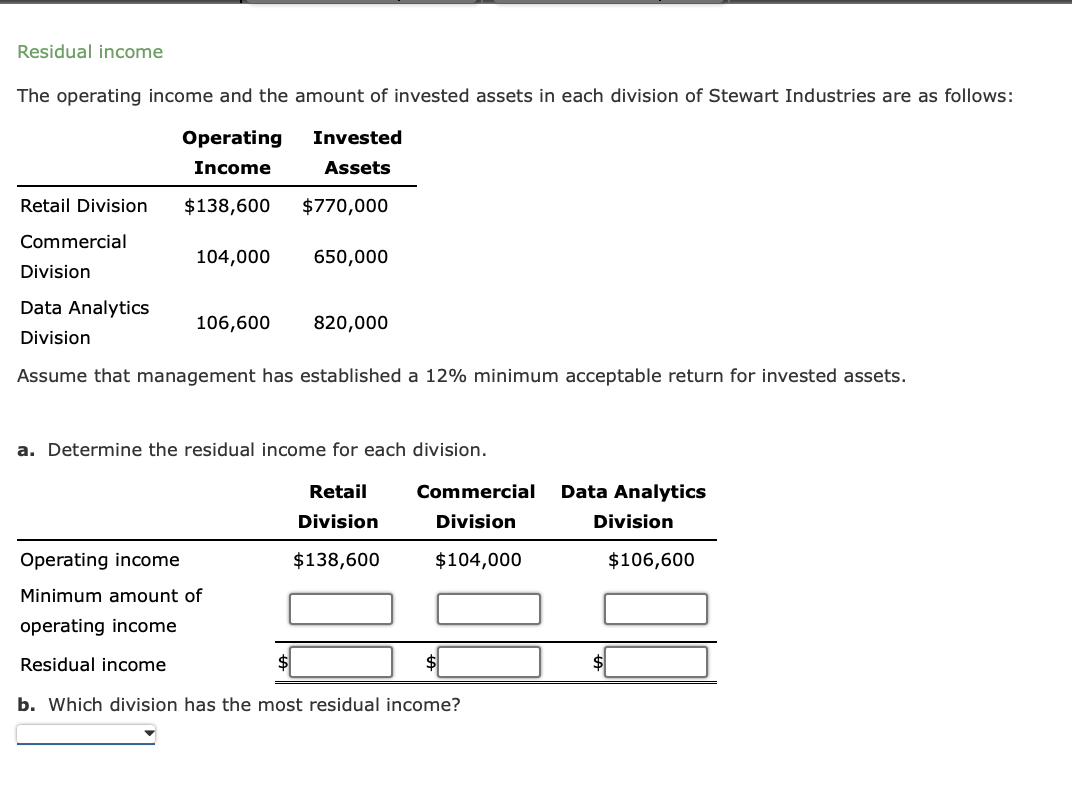Click the $770,000 invested assets figure
This screenshot has height=802, width=1072.
point(346,205)
